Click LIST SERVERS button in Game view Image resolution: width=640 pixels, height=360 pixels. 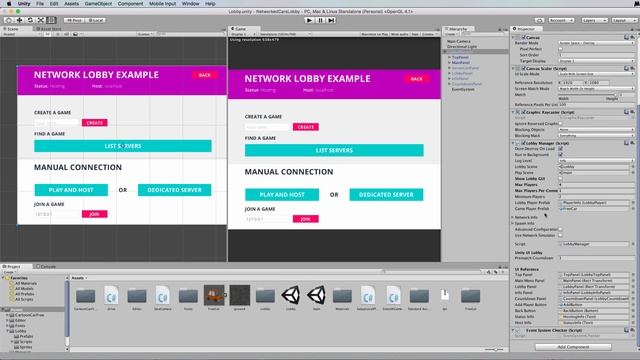[x=334, y=150]
